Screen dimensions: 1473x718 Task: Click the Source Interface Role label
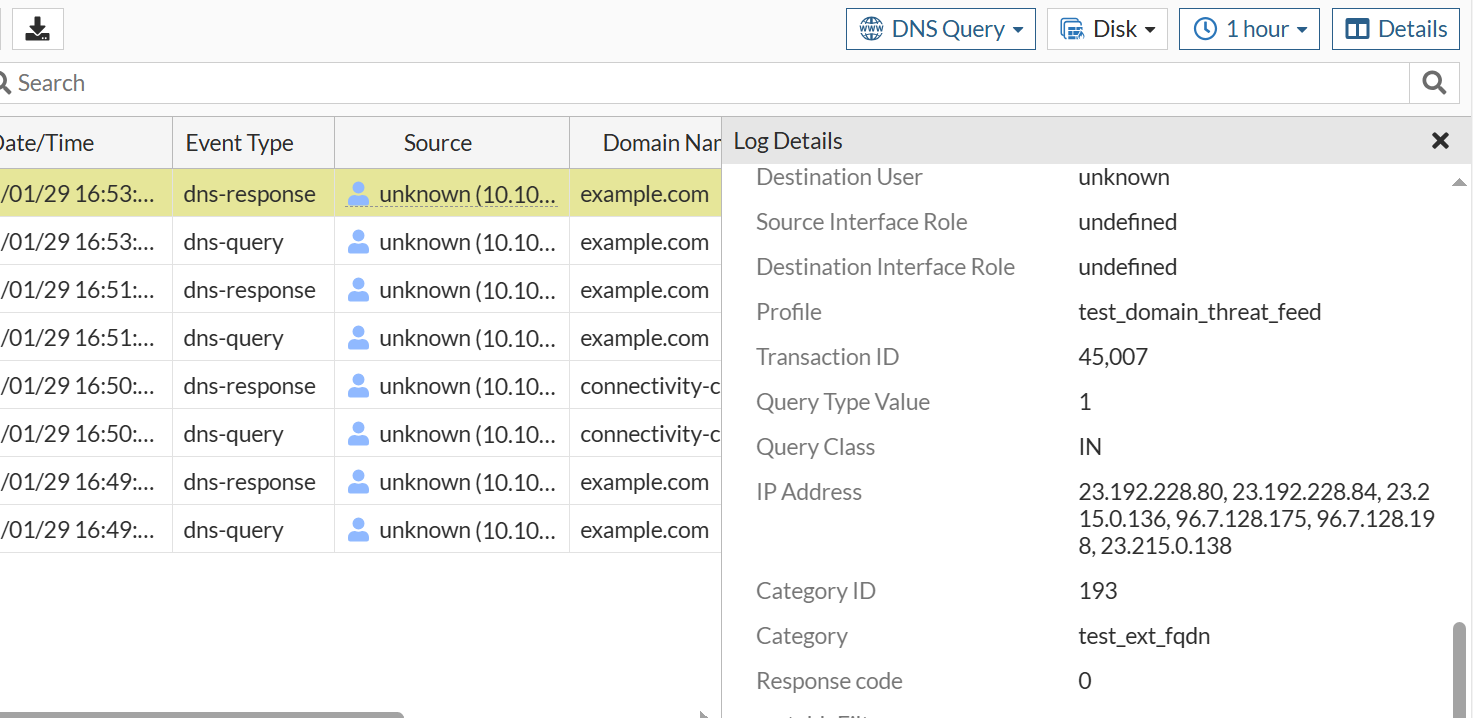[x=862, y=222]
